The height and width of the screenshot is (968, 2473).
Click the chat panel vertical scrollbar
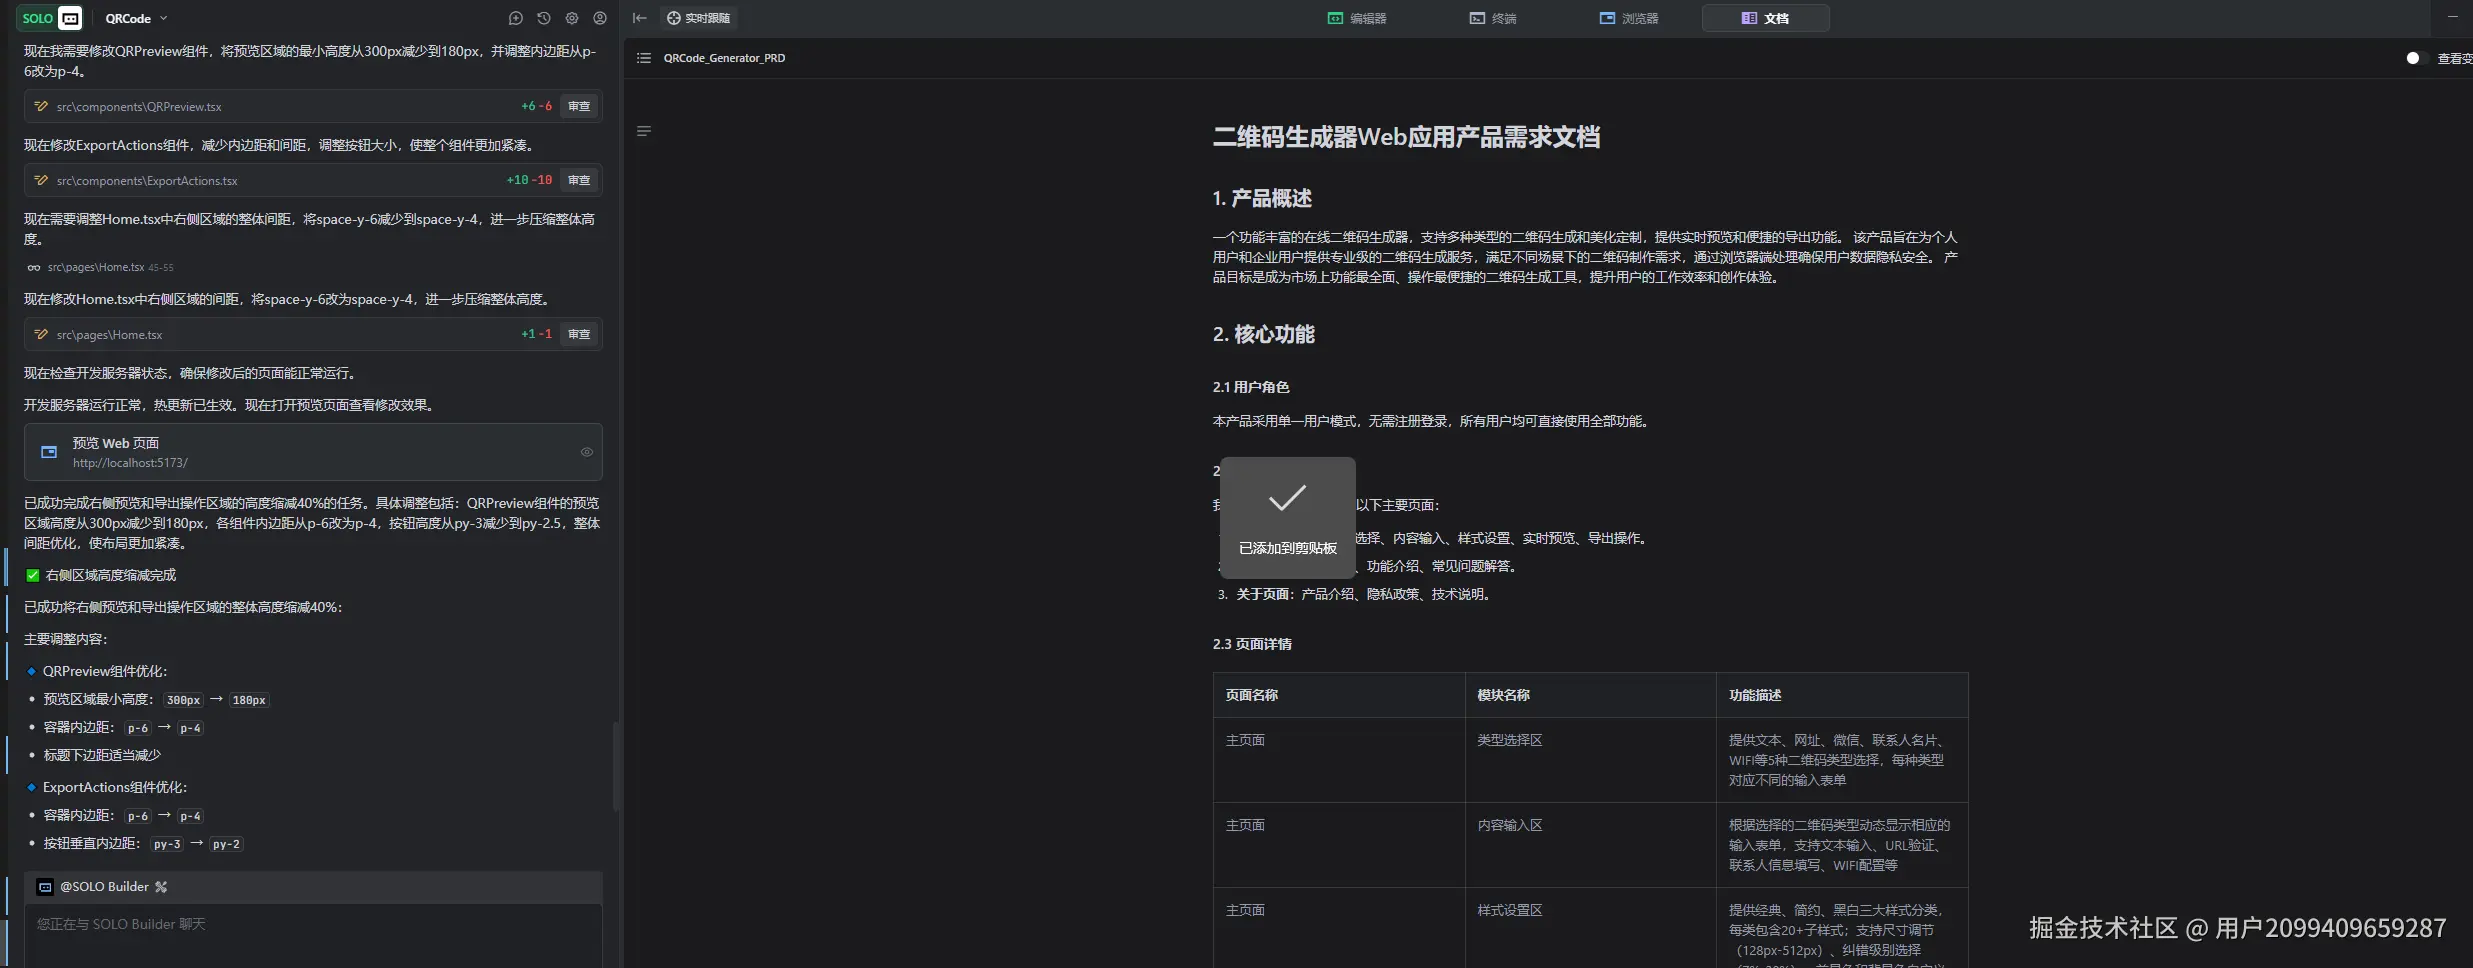click(x=616, y=765)
